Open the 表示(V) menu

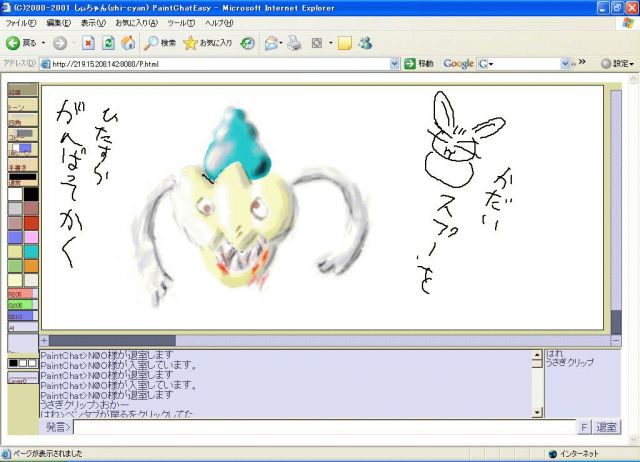click(93, 23)
